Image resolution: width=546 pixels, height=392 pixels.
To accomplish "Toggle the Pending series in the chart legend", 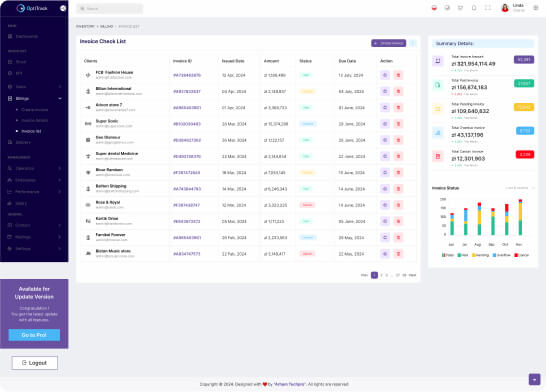I will (481, 255).
